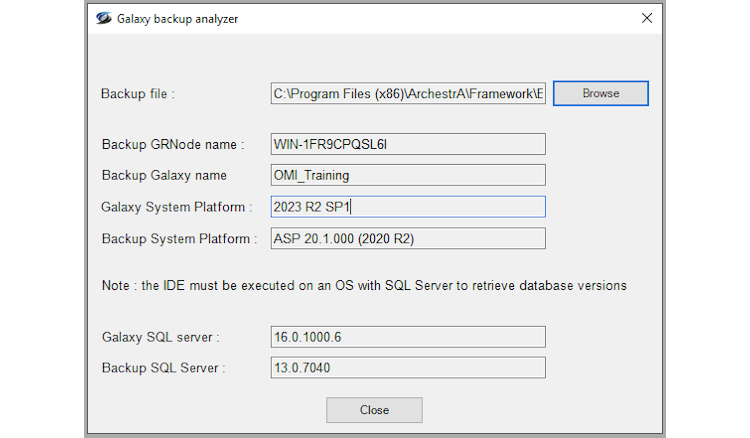Close the dialog with the X button
This screenshot has width=750, height=438.
(x=647, y=18)
